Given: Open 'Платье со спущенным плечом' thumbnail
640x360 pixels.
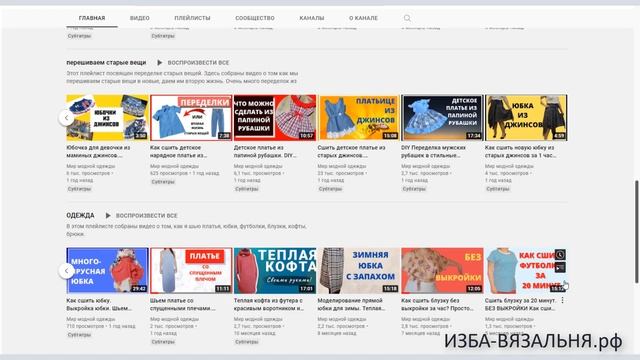Looking at the screenshot, I should (191, 270).
